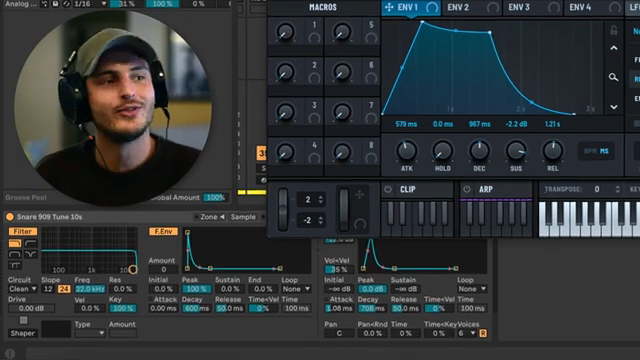
Task: Click the Vol<Vel 35 % field
Action: (339, 269)
